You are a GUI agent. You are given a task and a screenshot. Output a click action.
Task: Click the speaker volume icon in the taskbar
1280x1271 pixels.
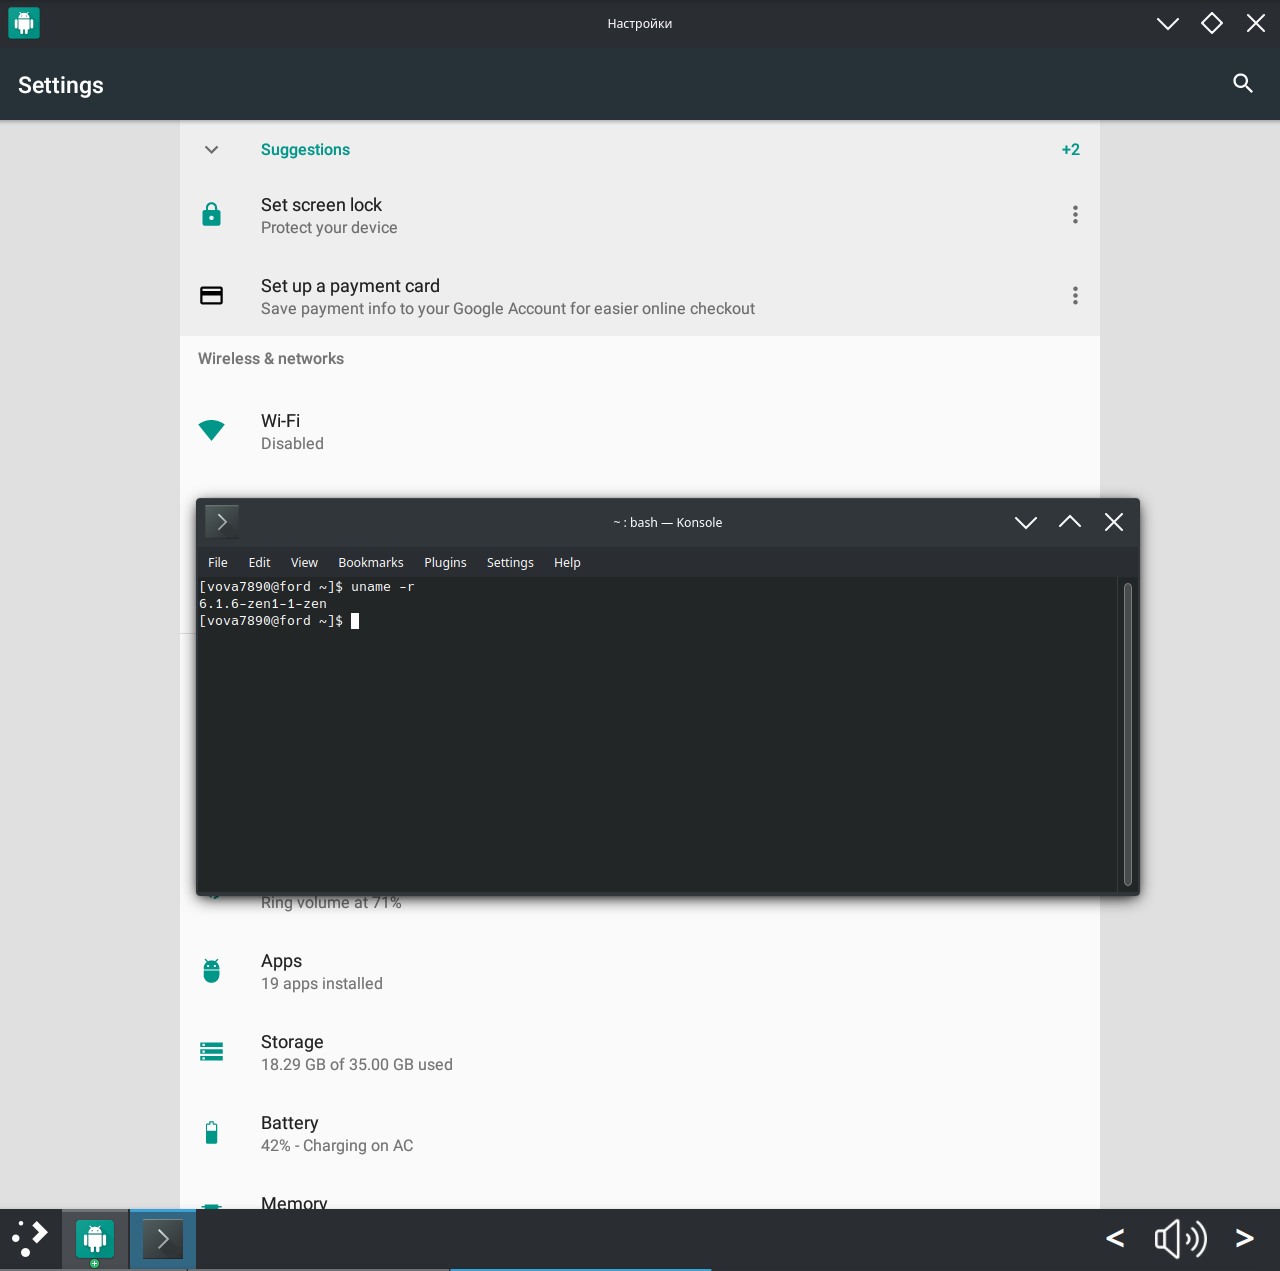[x=1180, y=1238]
